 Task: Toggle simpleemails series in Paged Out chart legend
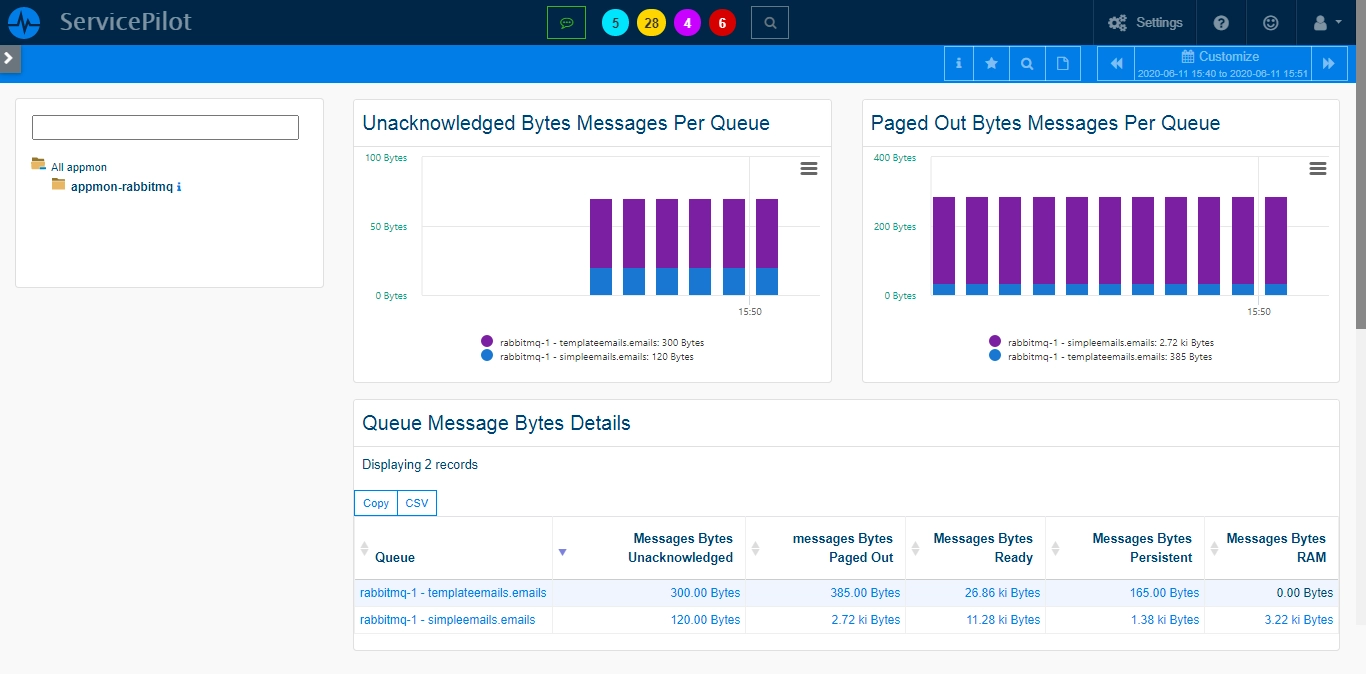[1101, 342]
